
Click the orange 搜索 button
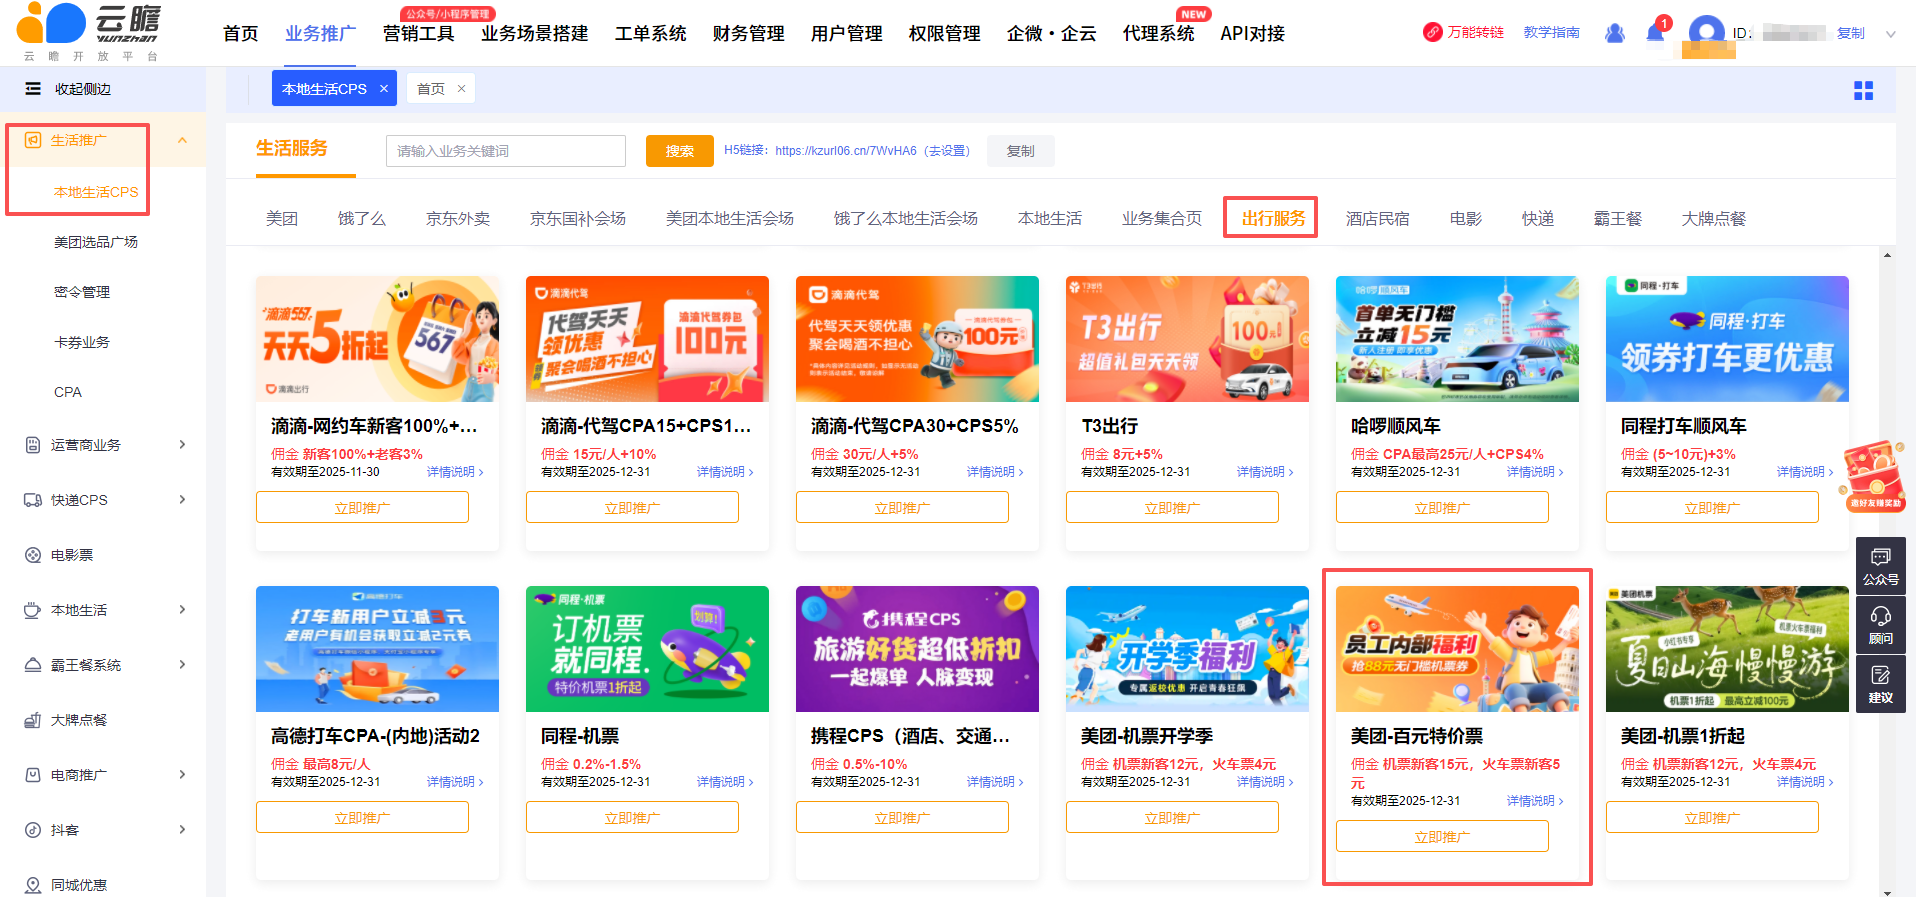[x=679, y=151]
